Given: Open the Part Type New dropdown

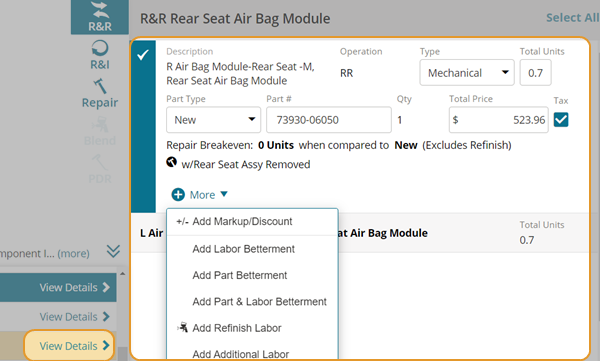Looking at the screenshot, I should 214,120.
